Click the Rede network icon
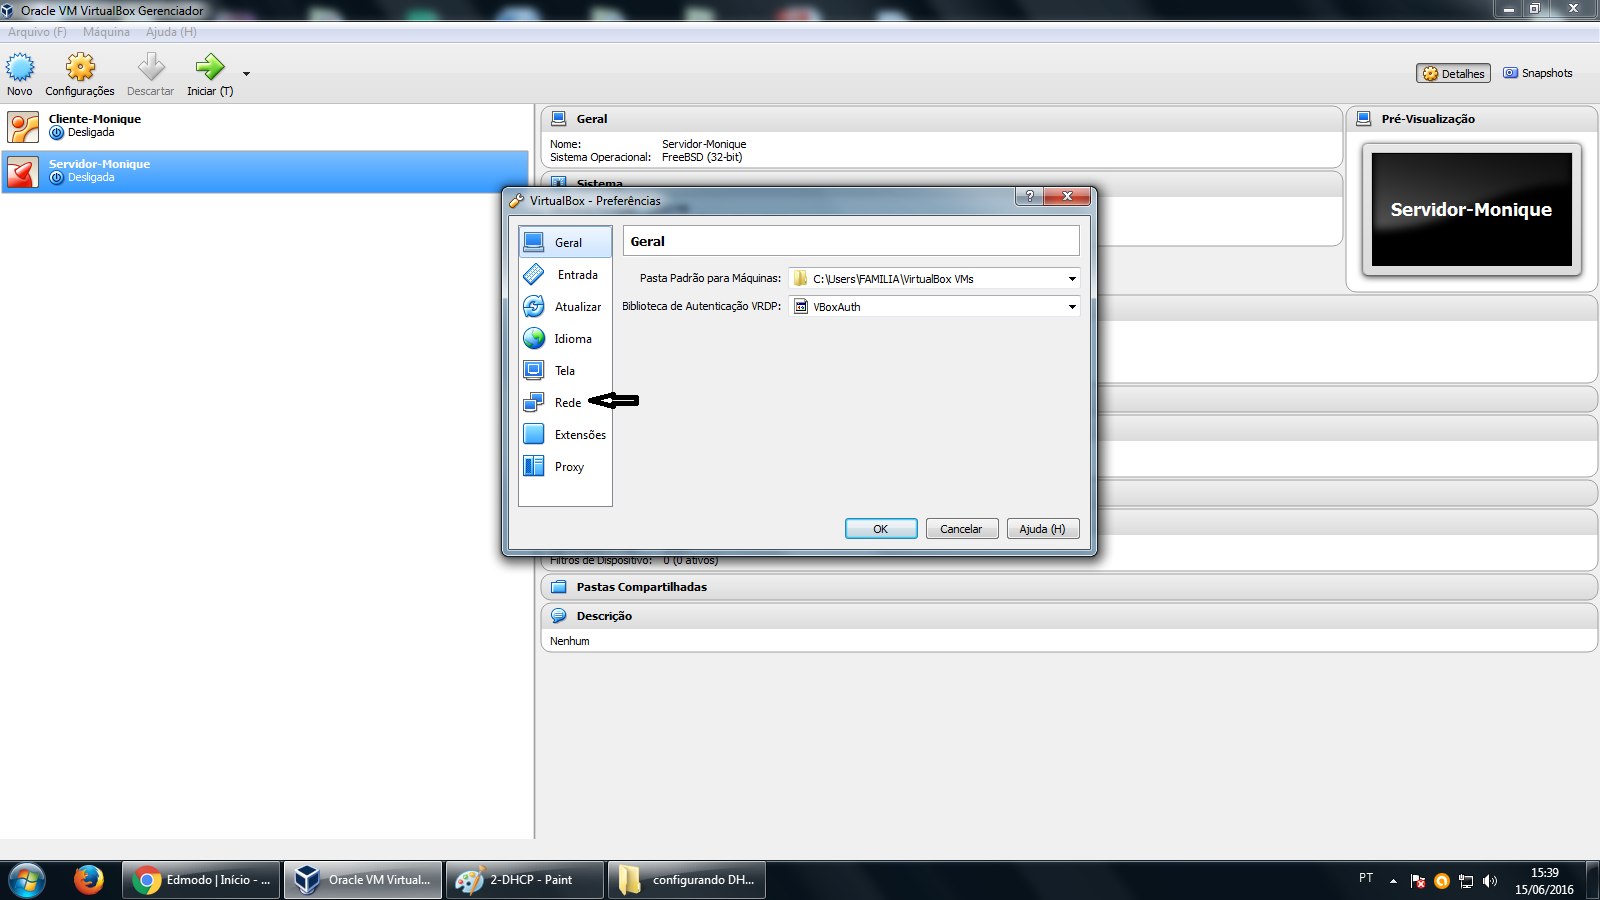Viewport: 1600px width, 900px height. point(534,402)
